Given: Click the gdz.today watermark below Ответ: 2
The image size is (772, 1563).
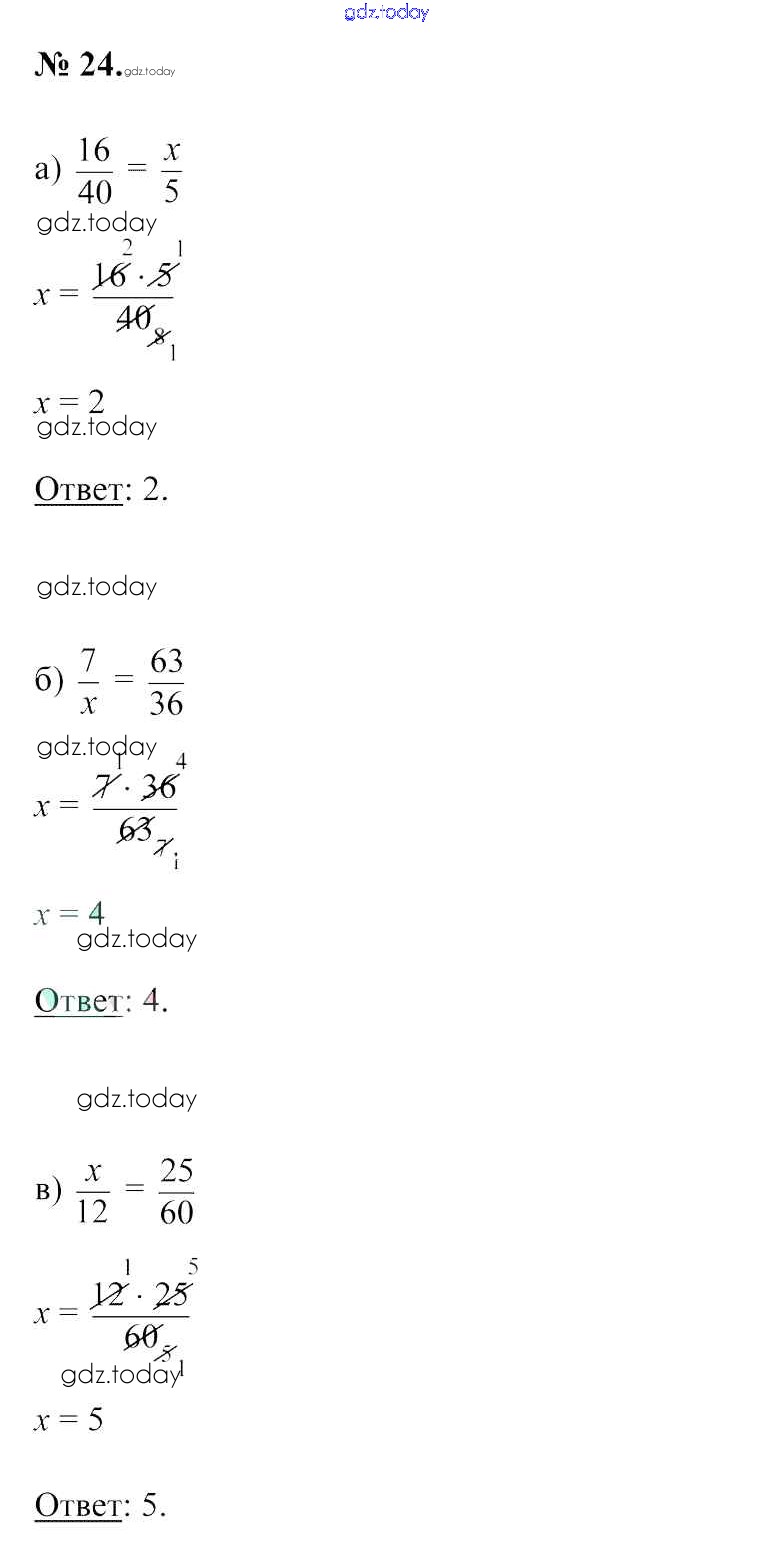Looking at the screenshot, I should click(97, 586).
